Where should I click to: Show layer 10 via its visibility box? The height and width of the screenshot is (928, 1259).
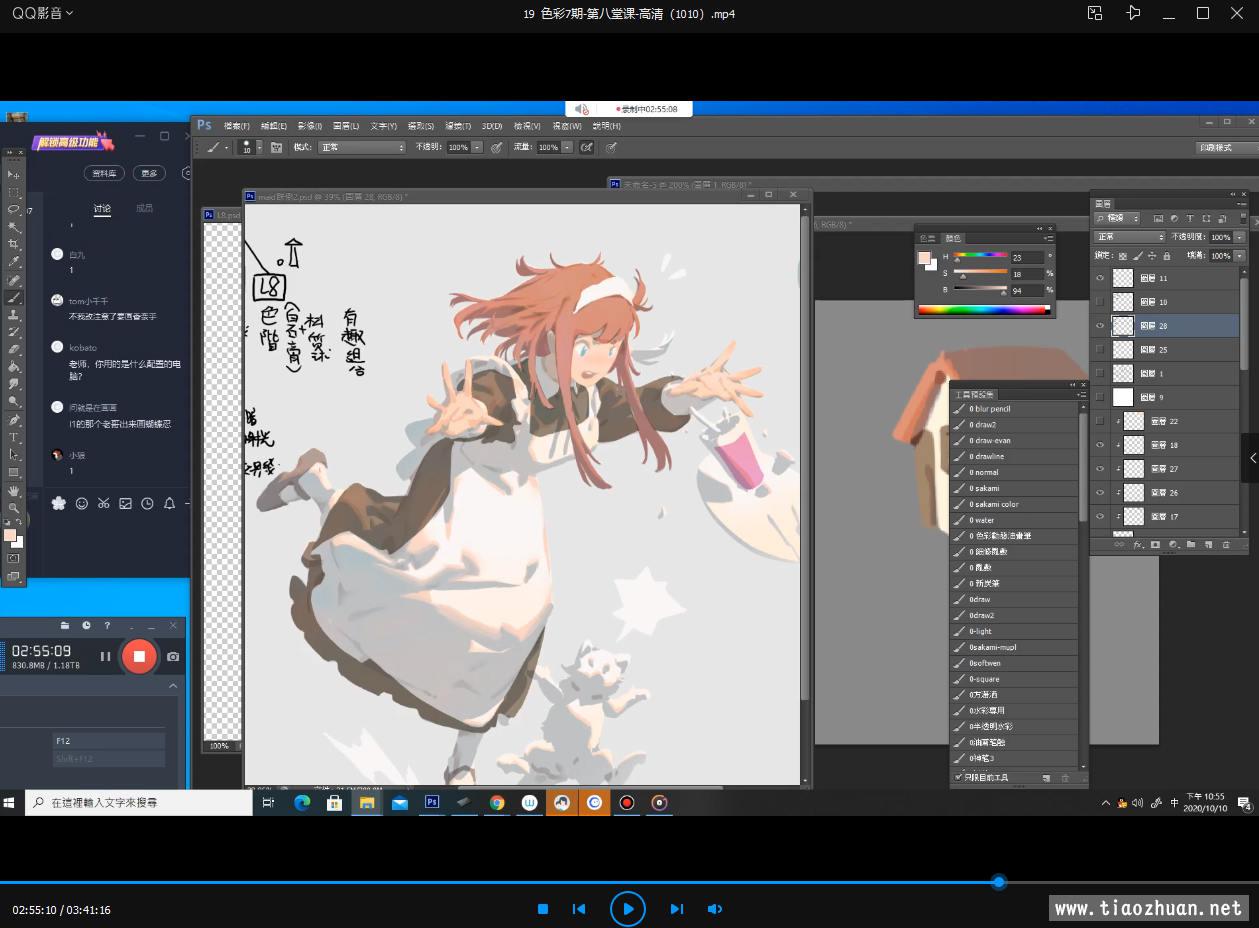click(x=1101, y=302)
